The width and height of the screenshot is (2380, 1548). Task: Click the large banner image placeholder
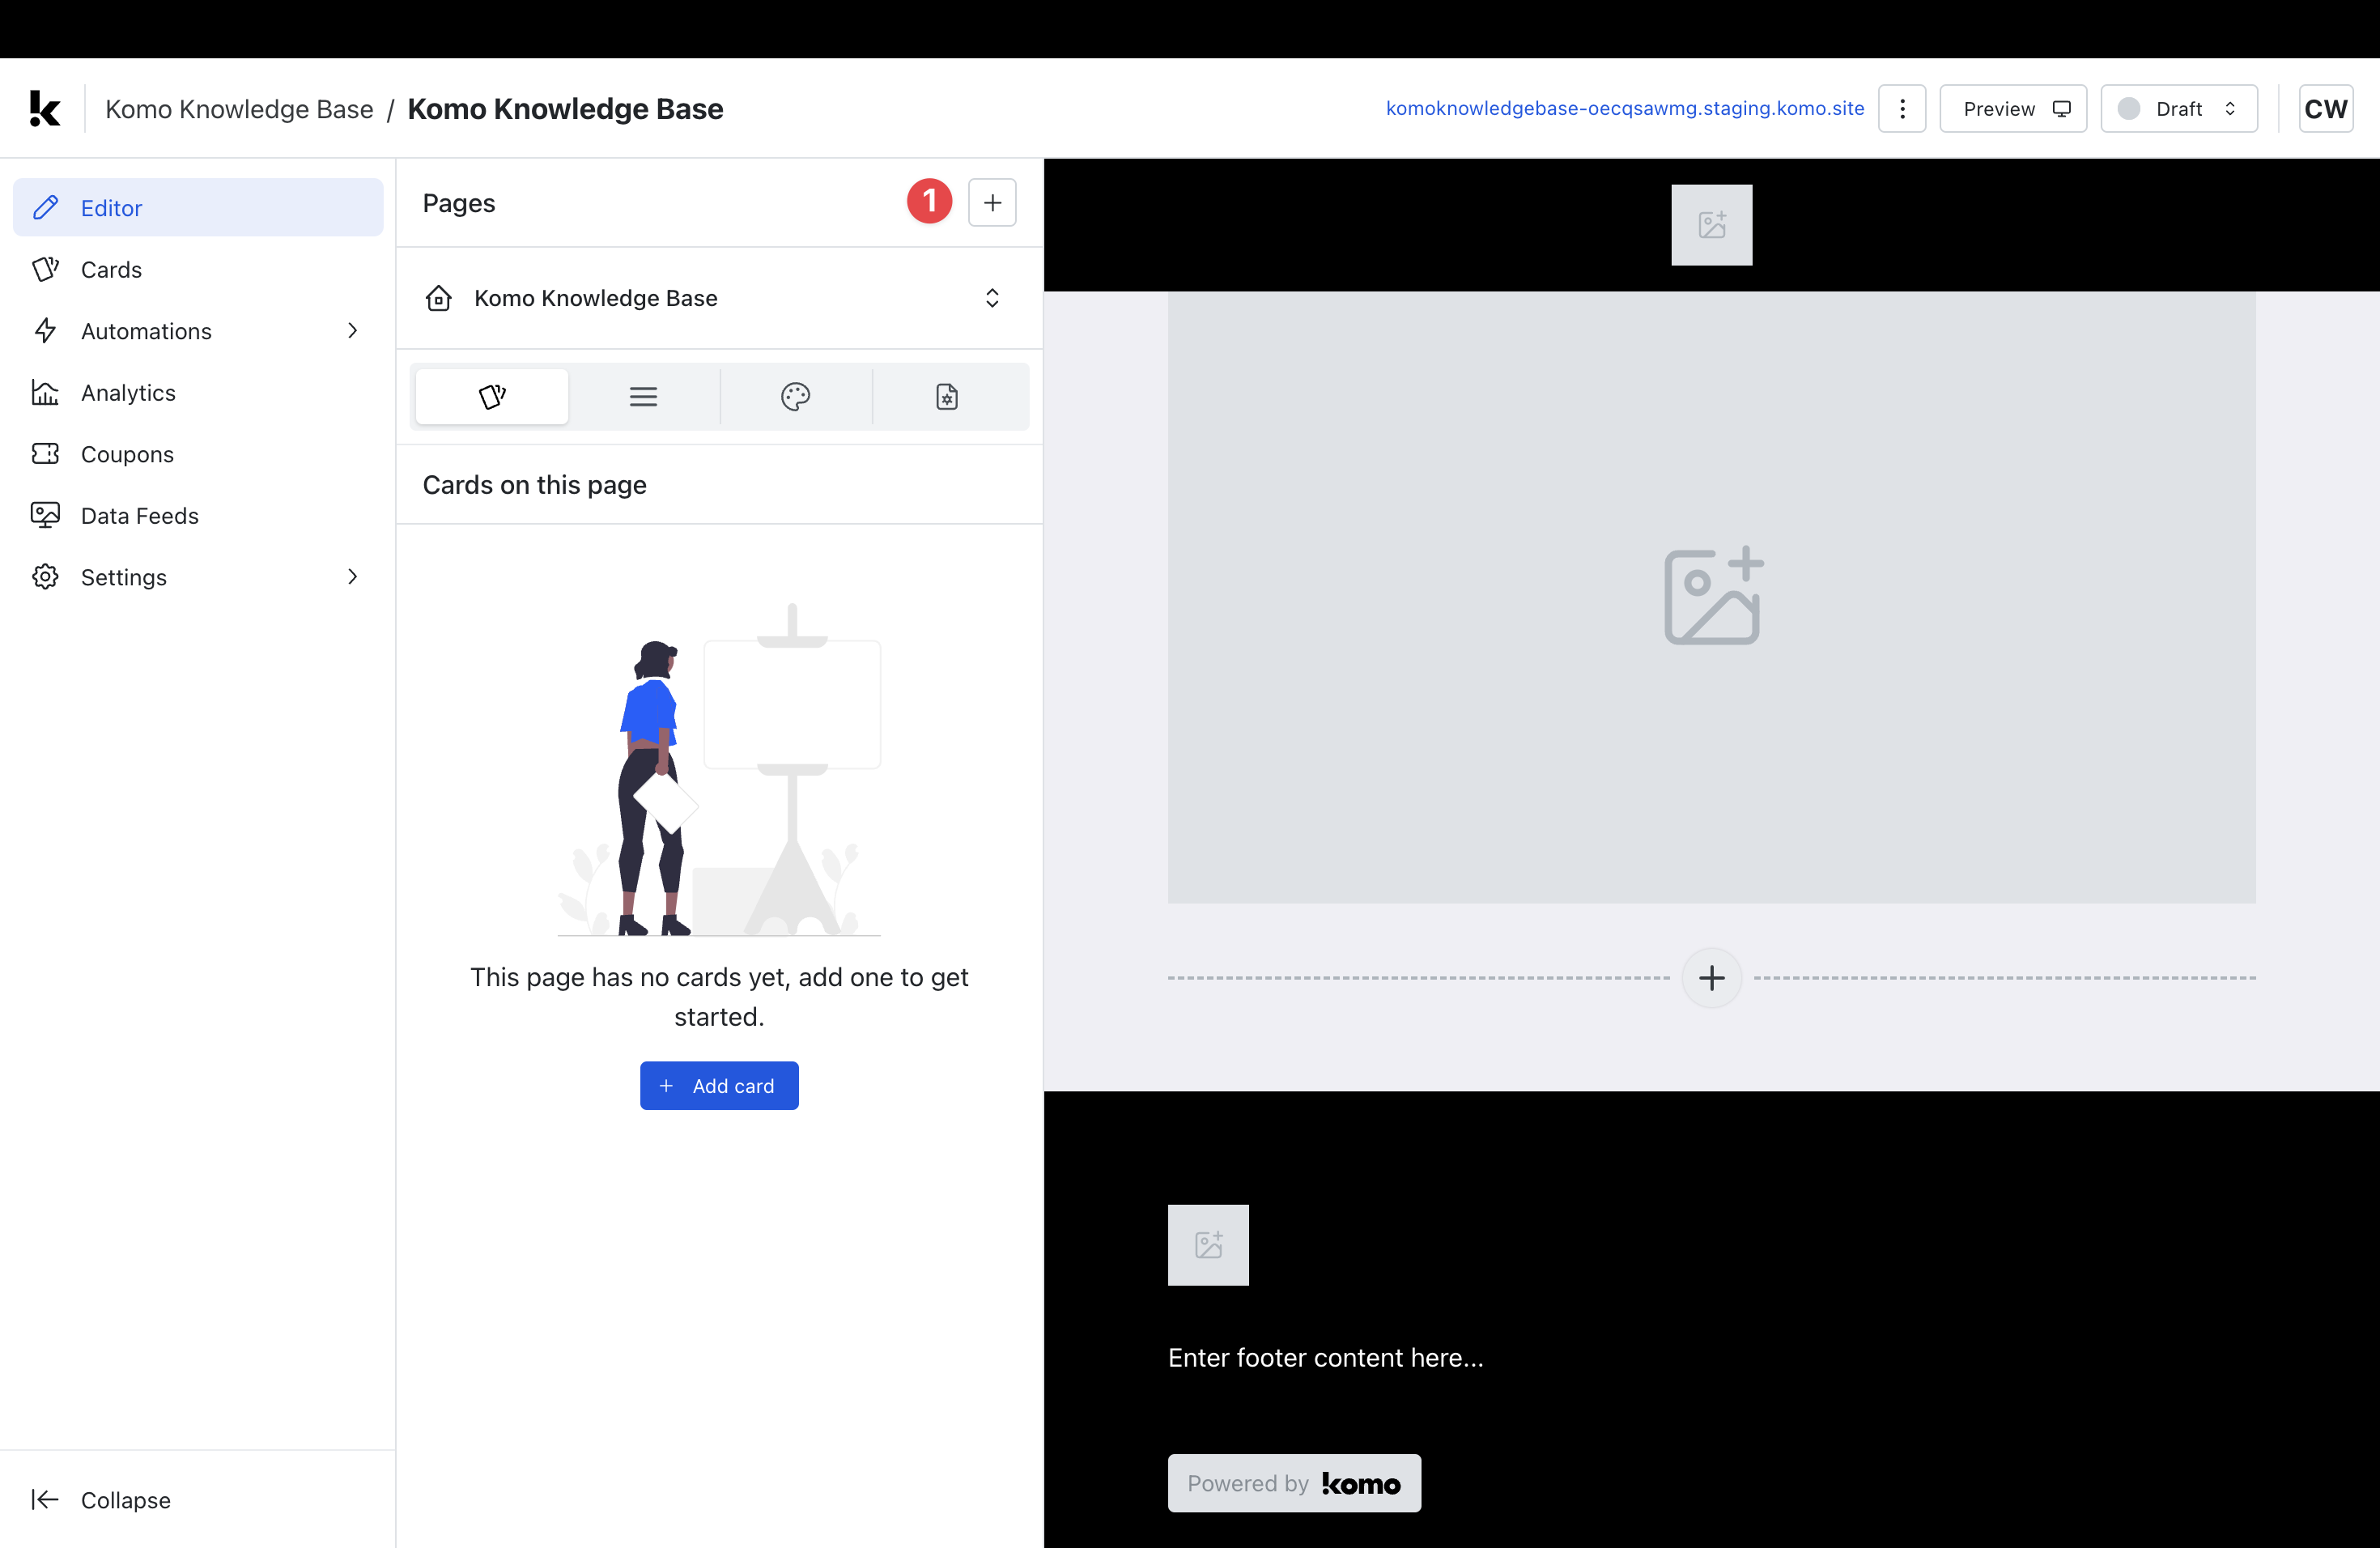coord(1711,597)
